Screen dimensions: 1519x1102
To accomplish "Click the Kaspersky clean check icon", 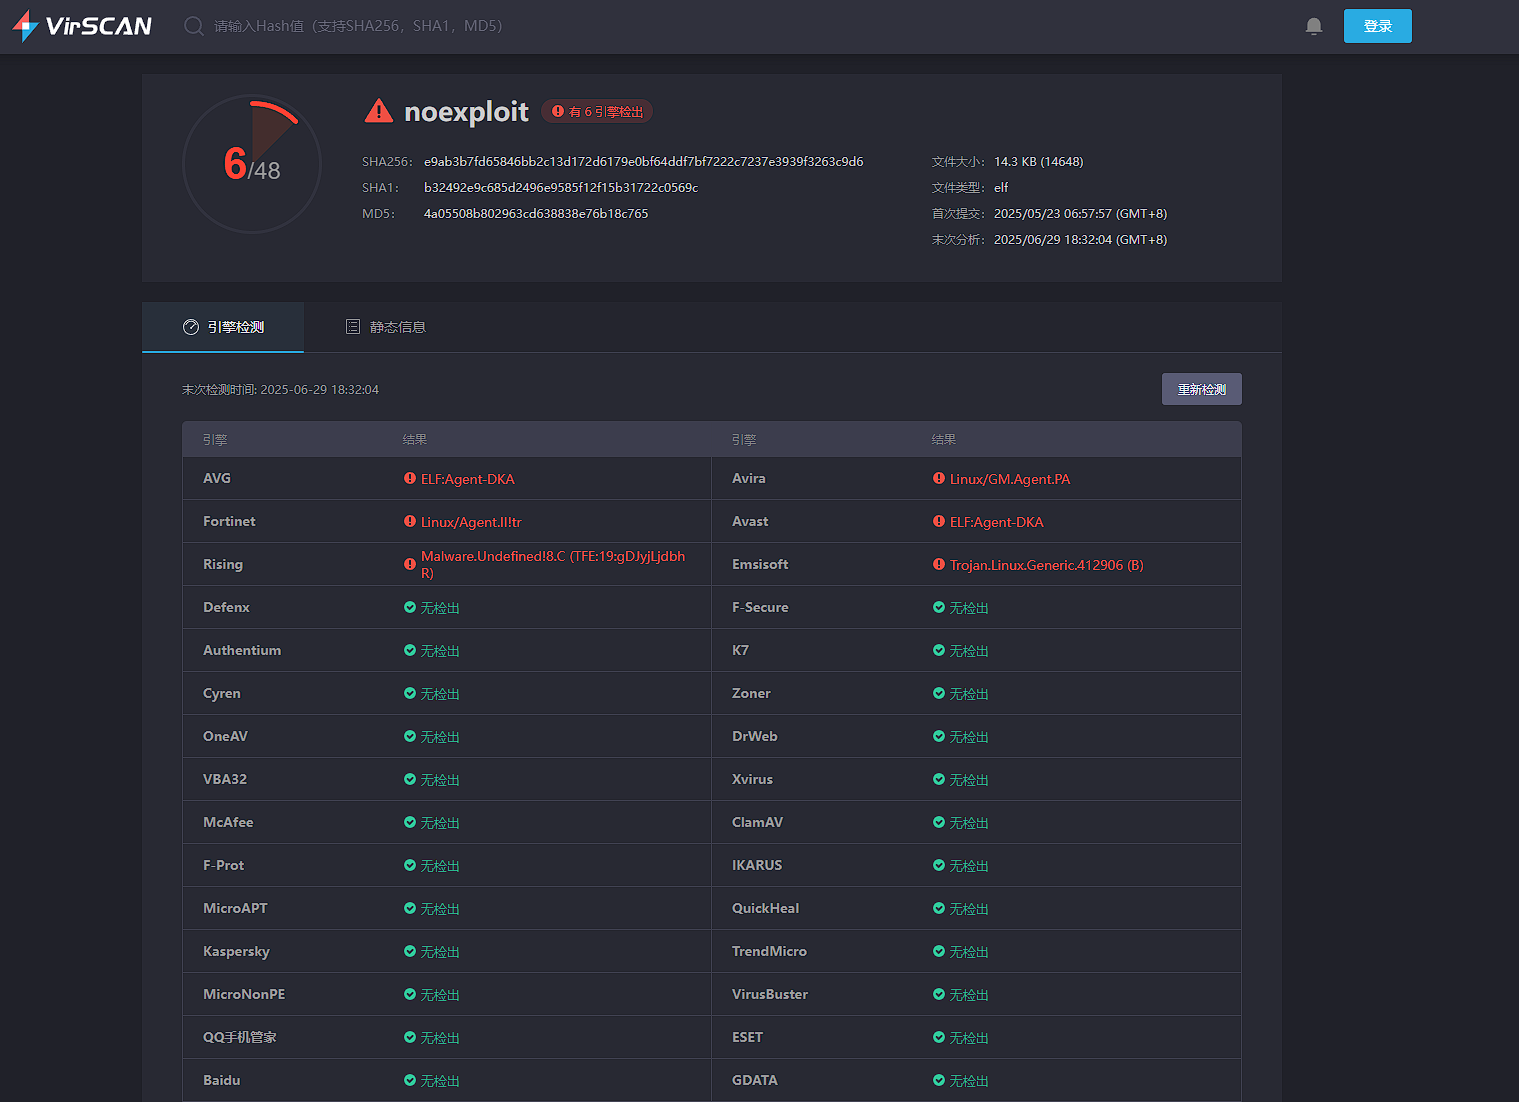I will coord(410,952).
